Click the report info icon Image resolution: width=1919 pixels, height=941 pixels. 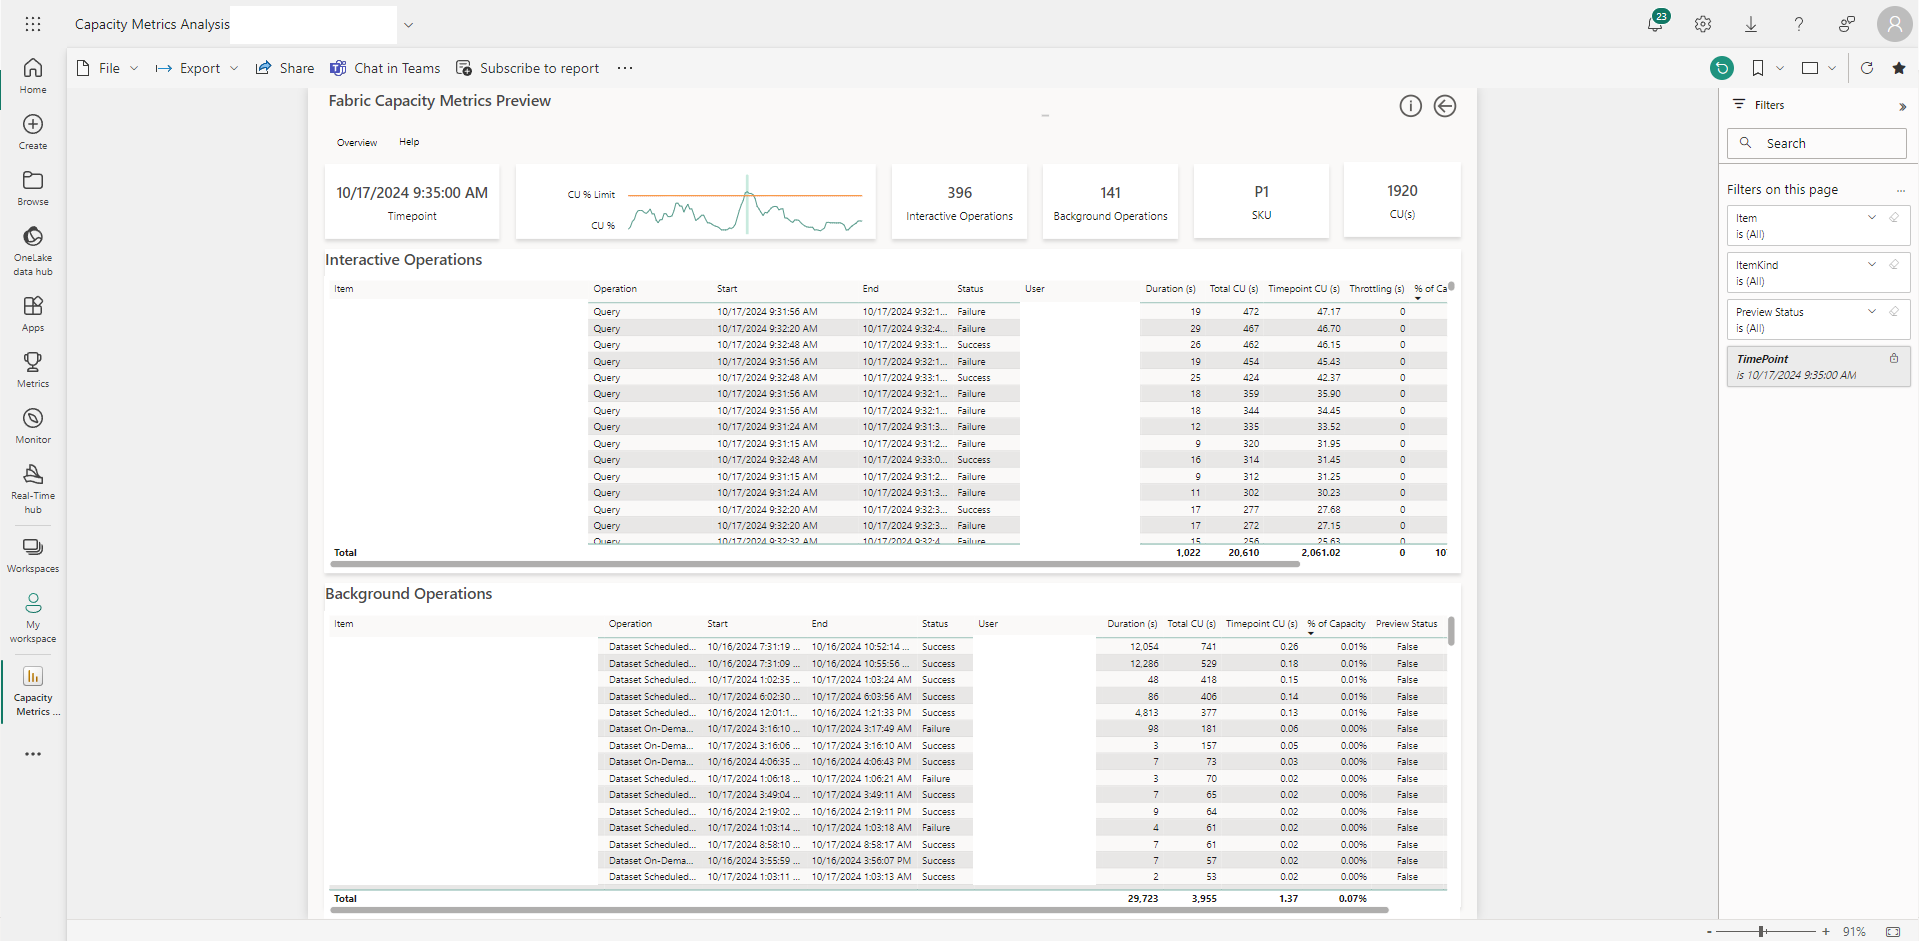click(1410, 106)
